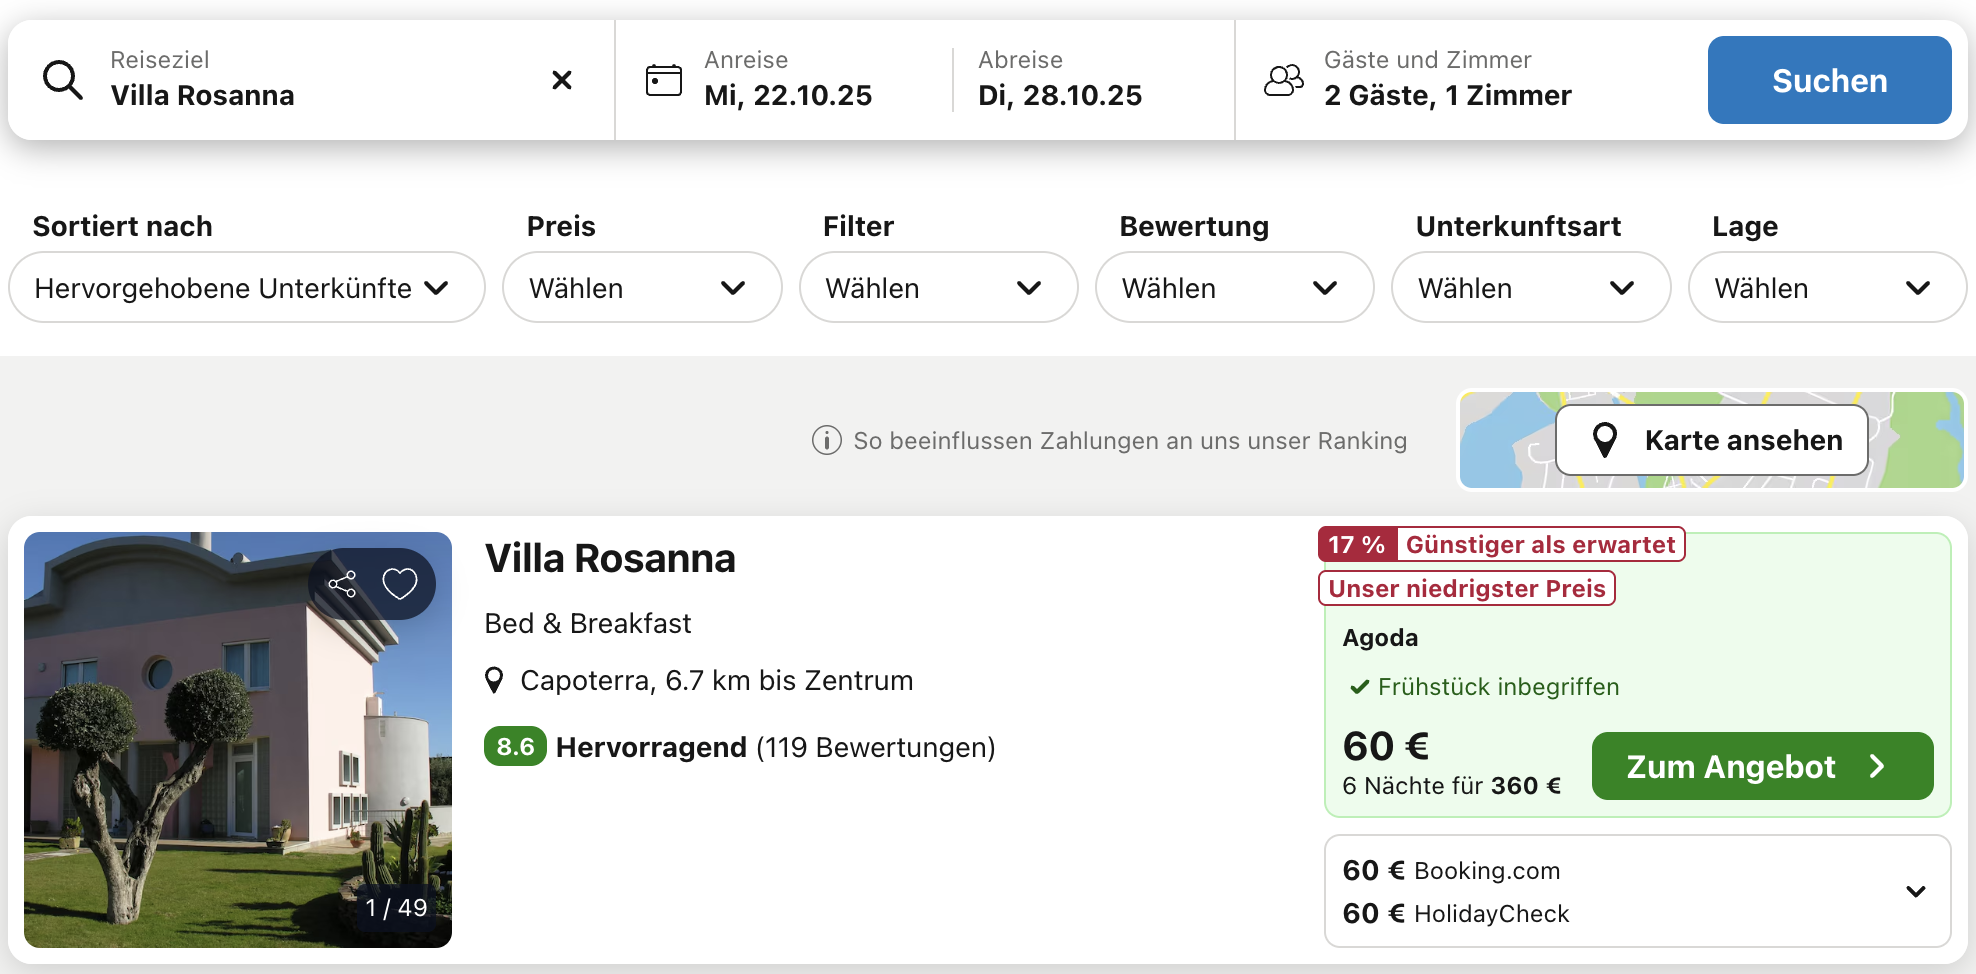Open the Lage dropdown
The height and width of the screenshot is (974, 1976).
tap(1827, 287)
